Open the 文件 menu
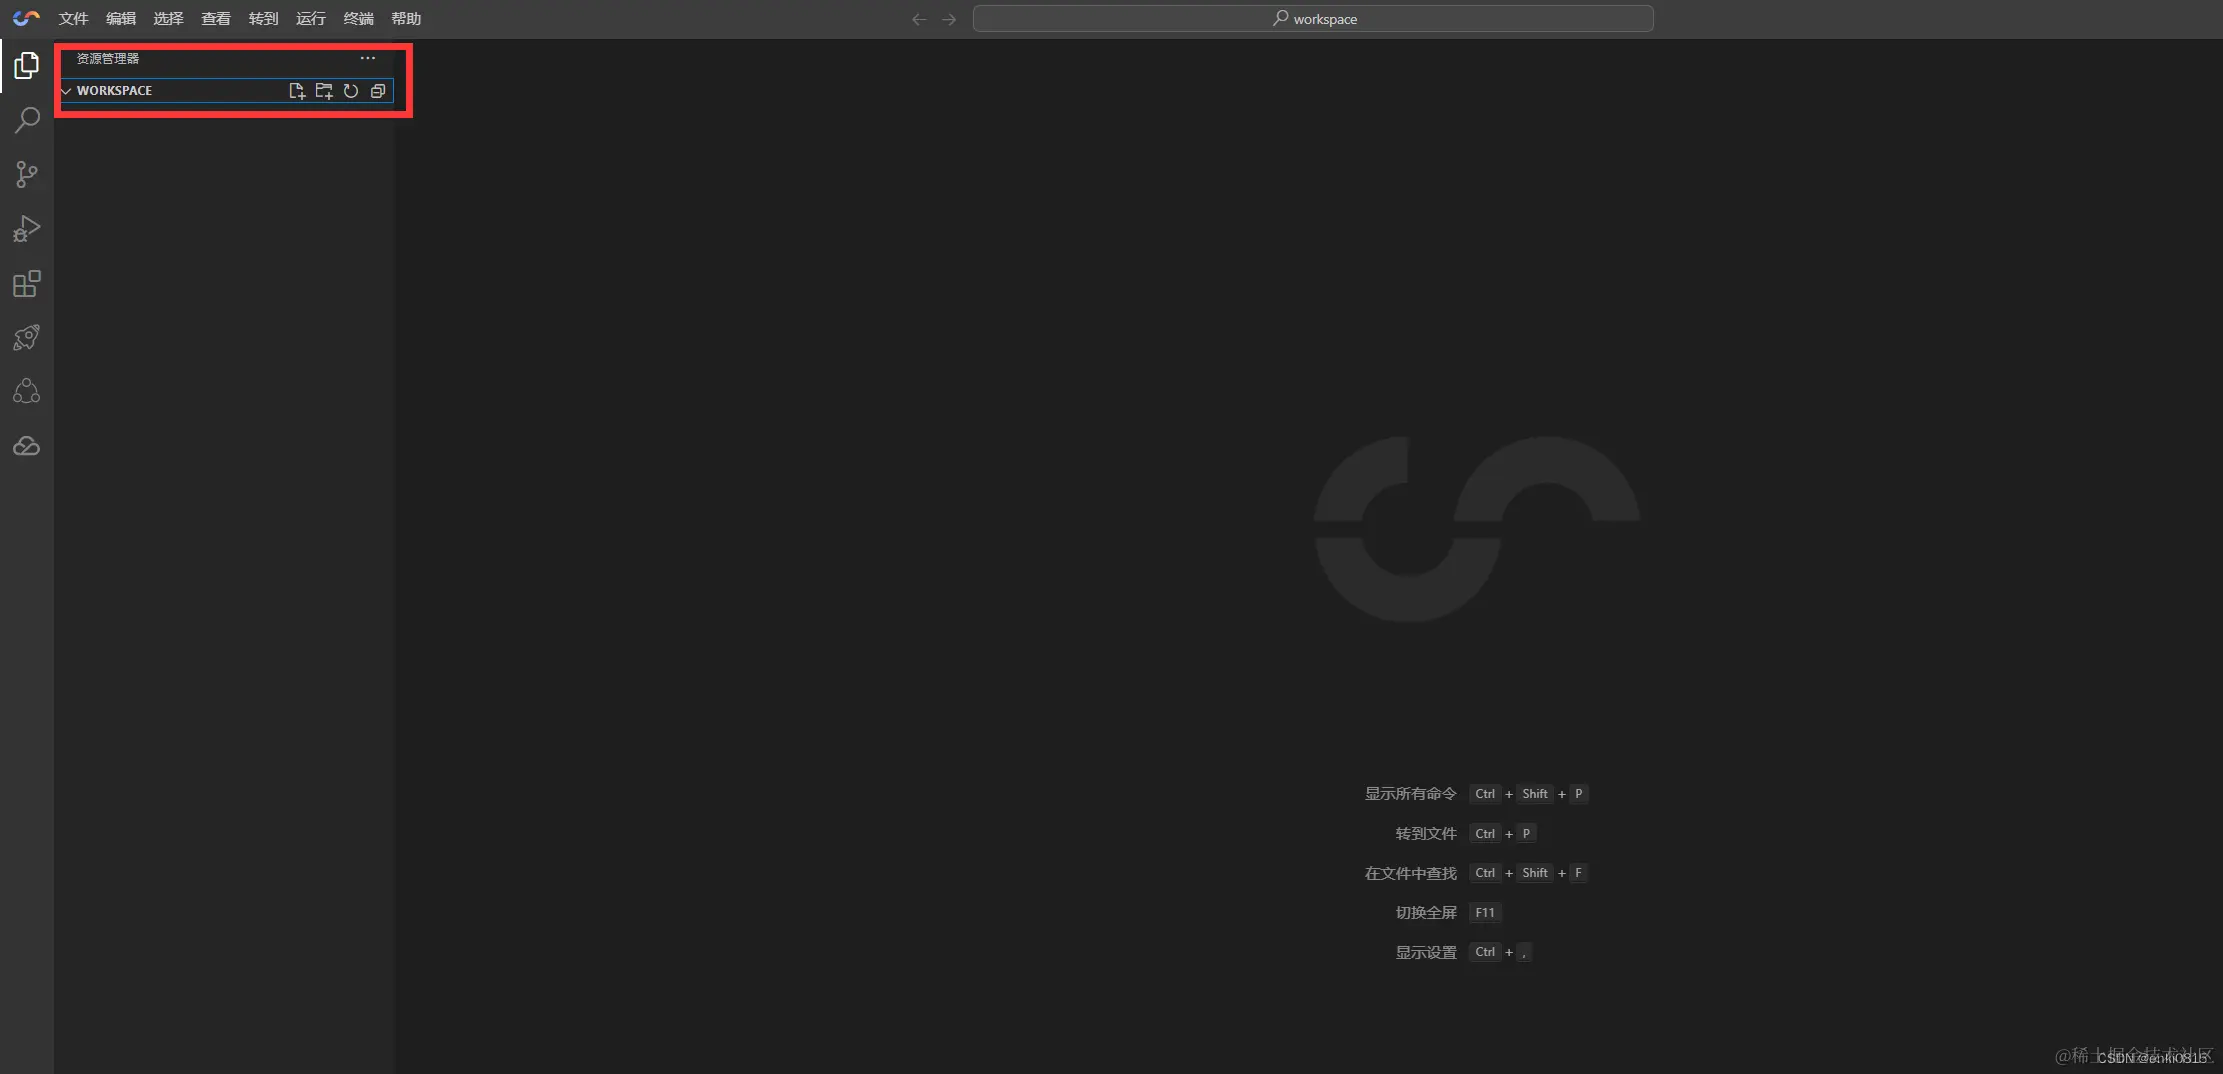This screenshot has height=1074, width=2223. pyautogui.click(x=73, y=19)
